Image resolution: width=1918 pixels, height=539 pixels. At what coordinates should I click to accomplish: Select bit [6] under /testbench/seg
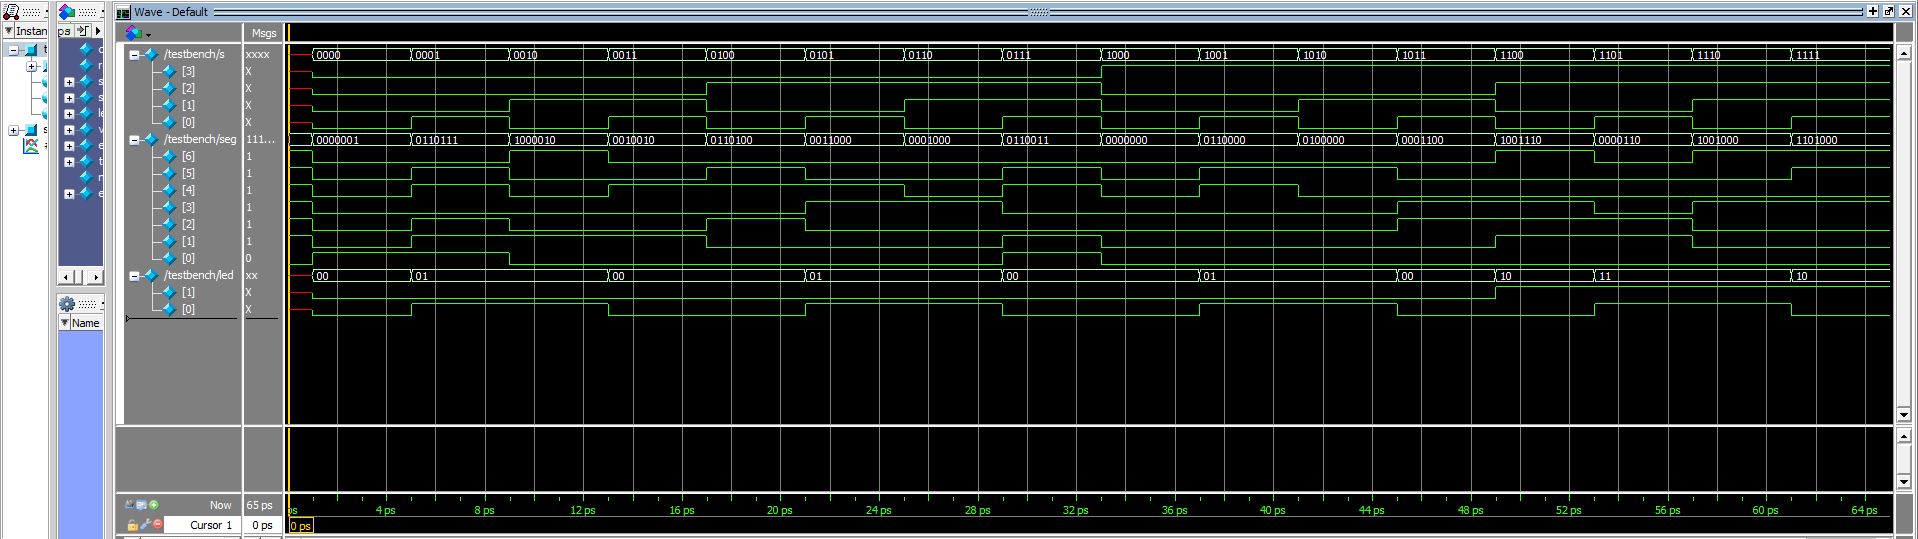point(188,156)
